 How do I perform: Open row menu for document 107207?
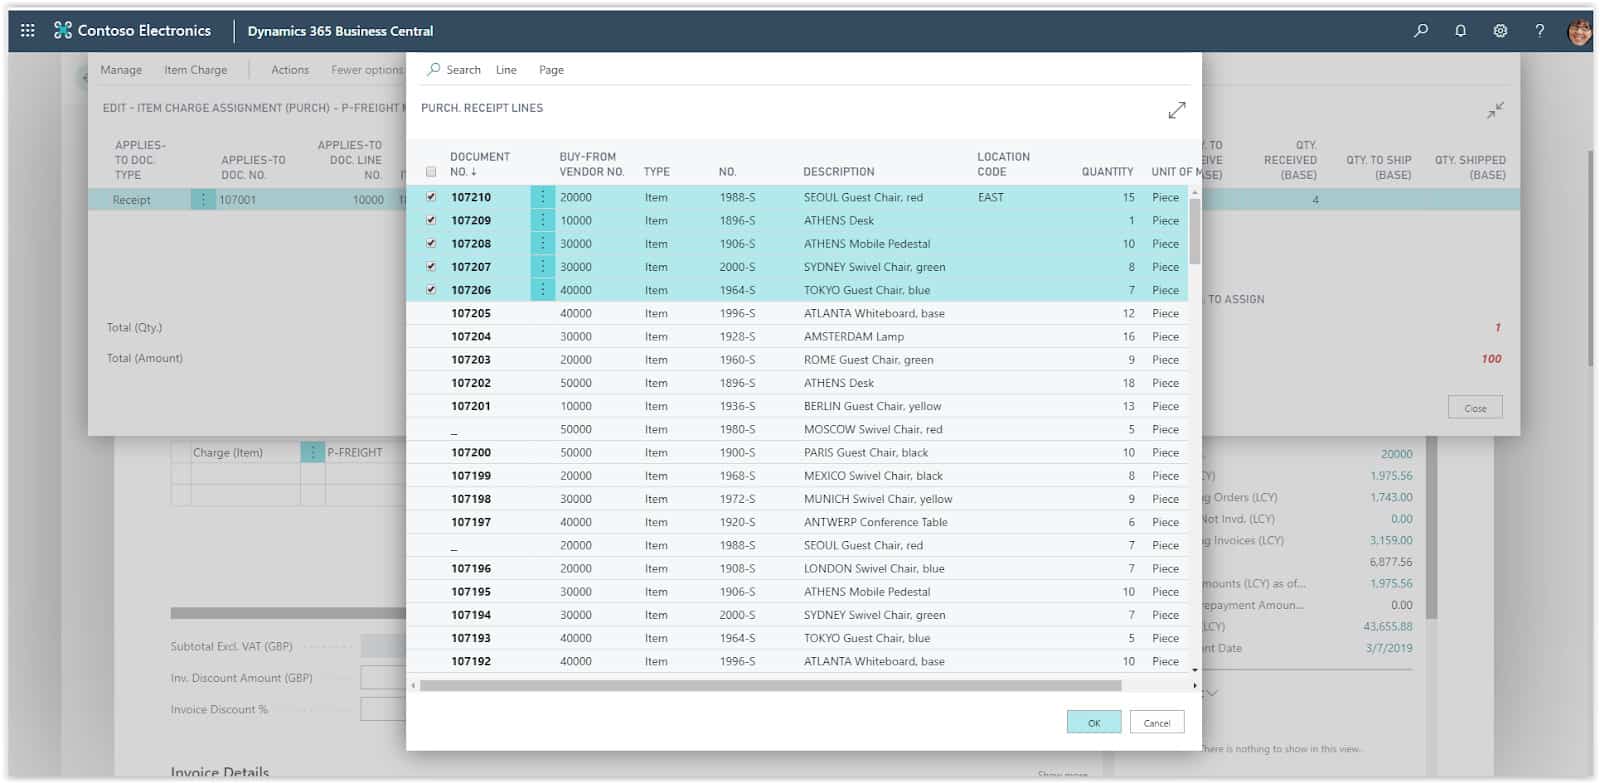[542, 267]
